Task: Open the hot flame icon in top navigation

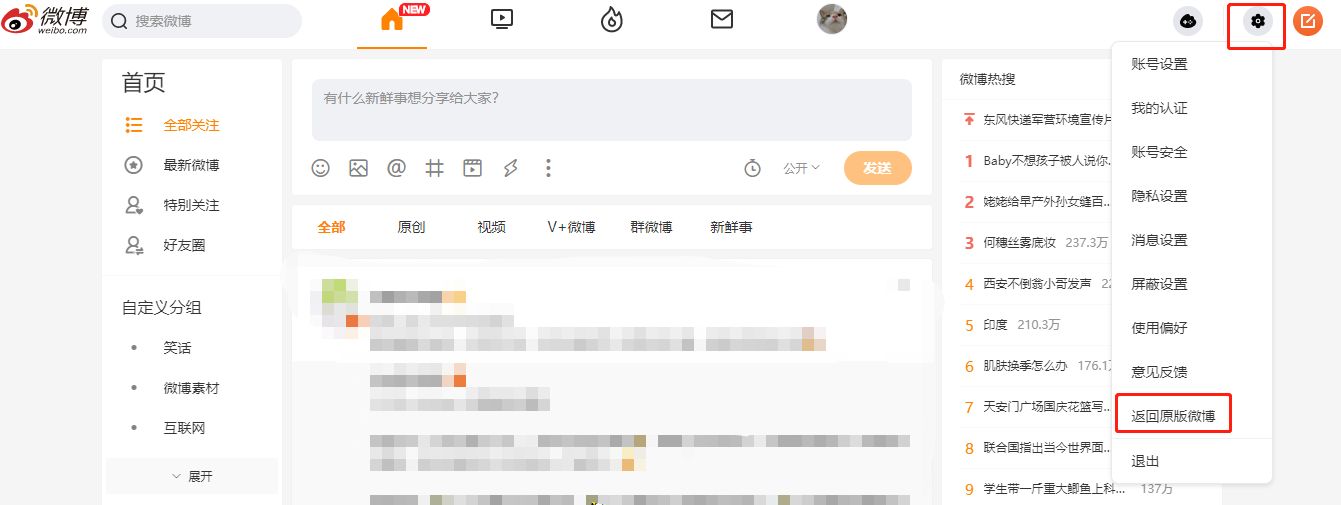Action: click(x=611, y=20)
